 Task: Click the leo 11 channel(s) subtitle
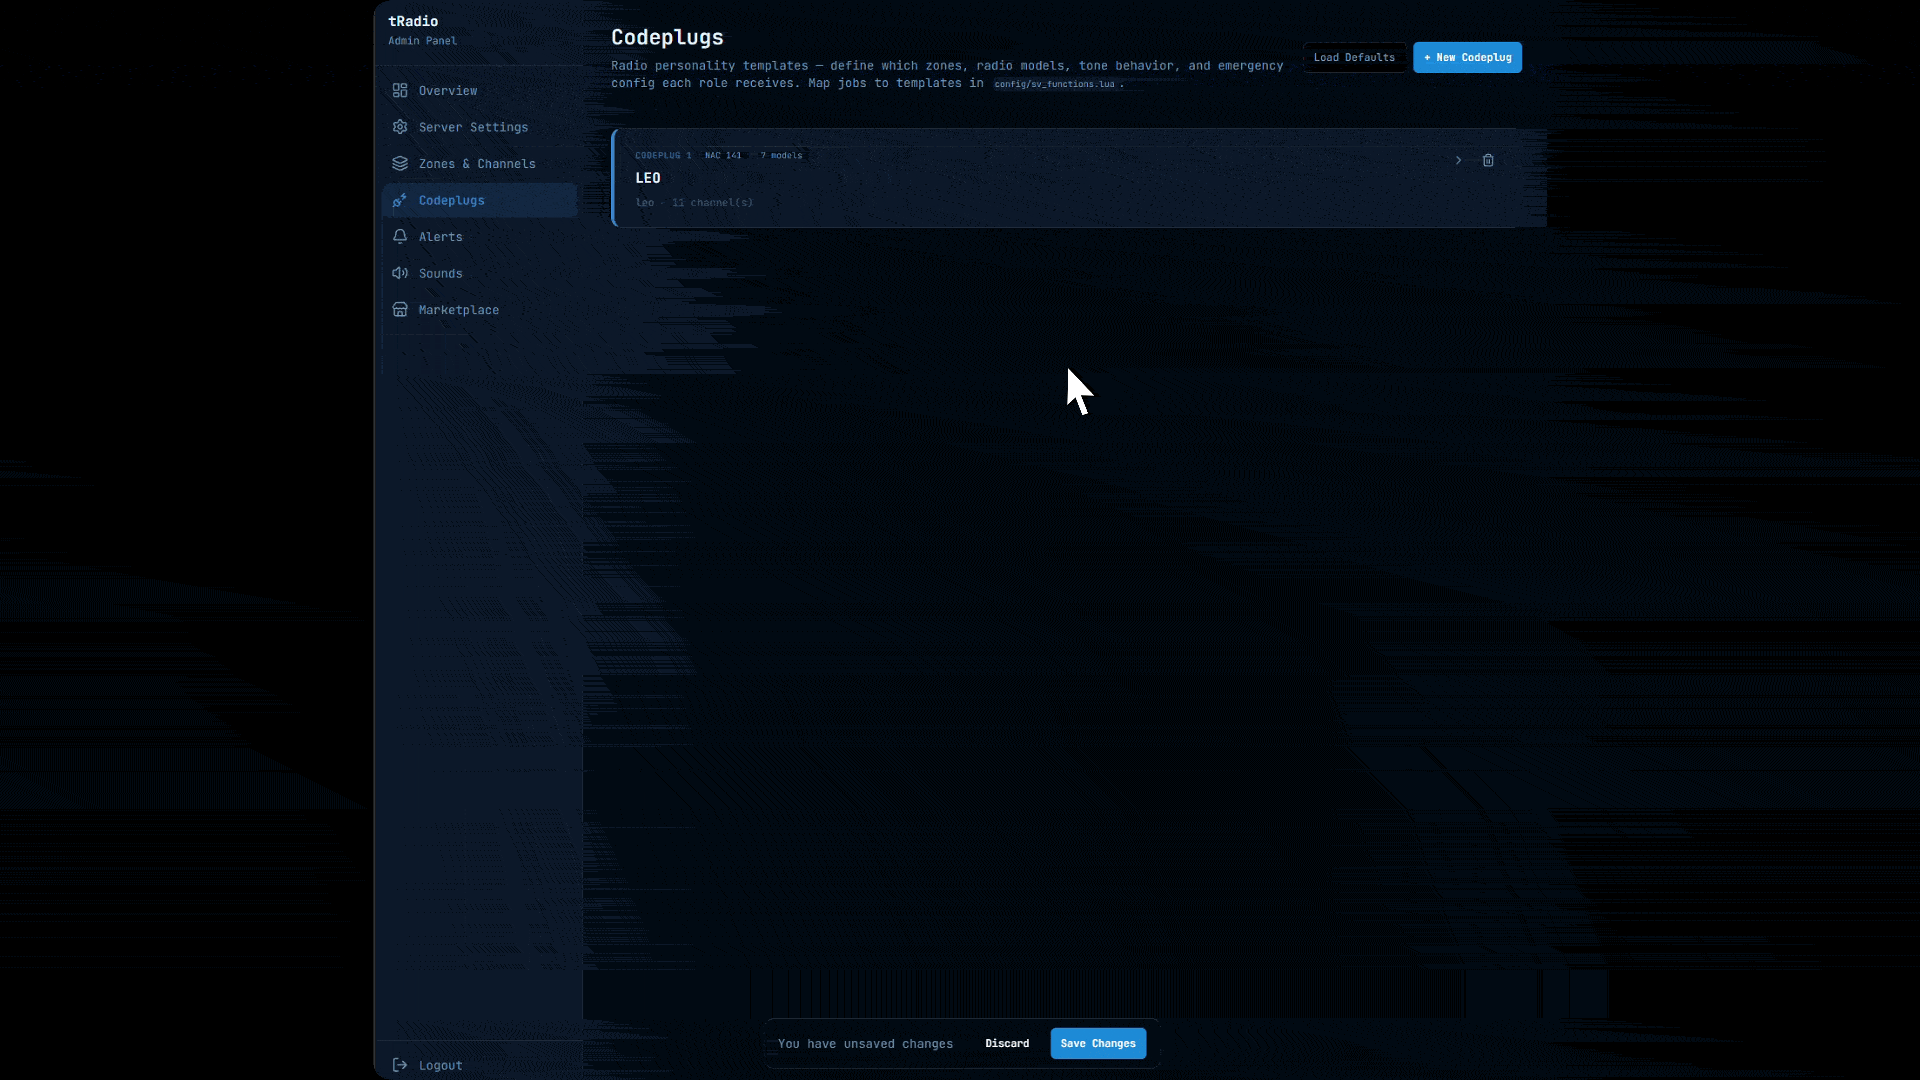[694, 202]
